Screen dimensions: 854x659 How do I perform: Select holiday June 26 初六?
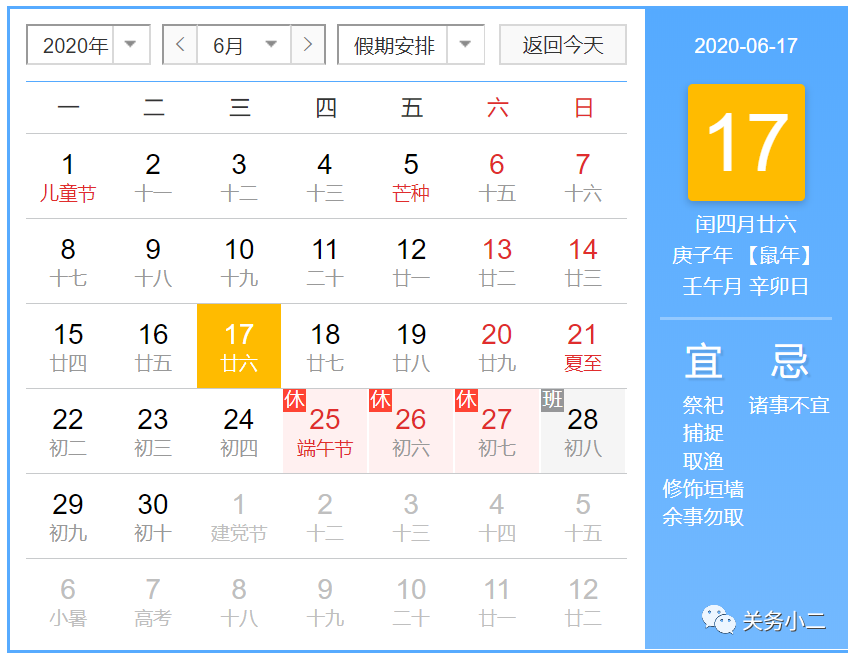tap(411, 431)
